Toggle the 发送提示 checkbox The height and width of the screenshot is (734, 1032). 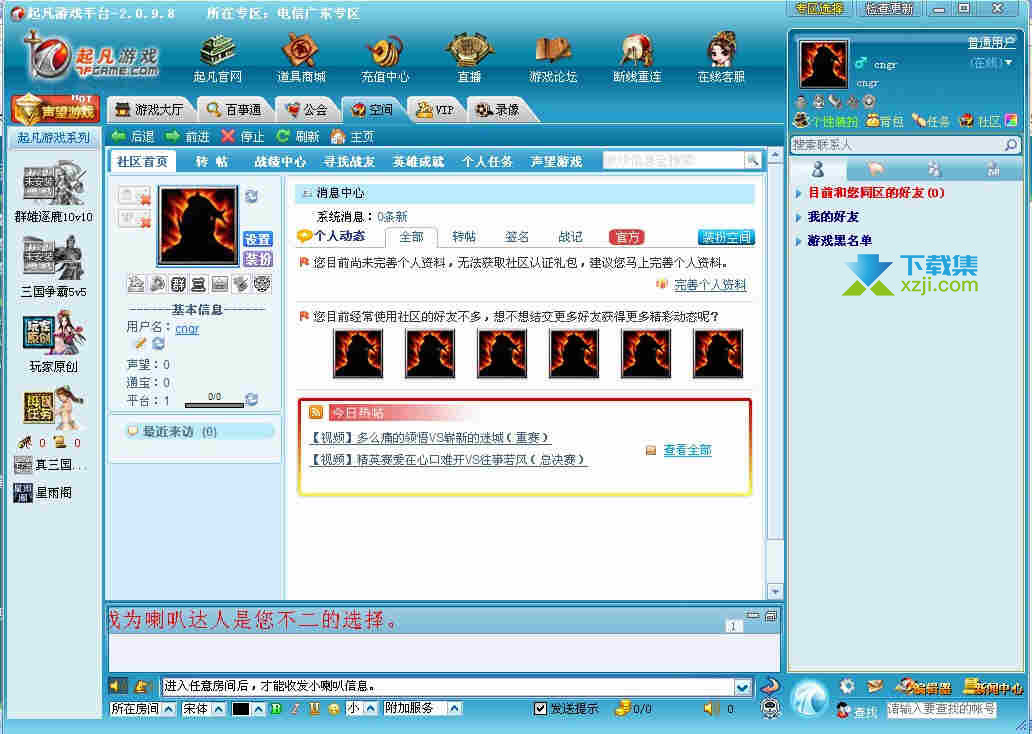point(540,708)
